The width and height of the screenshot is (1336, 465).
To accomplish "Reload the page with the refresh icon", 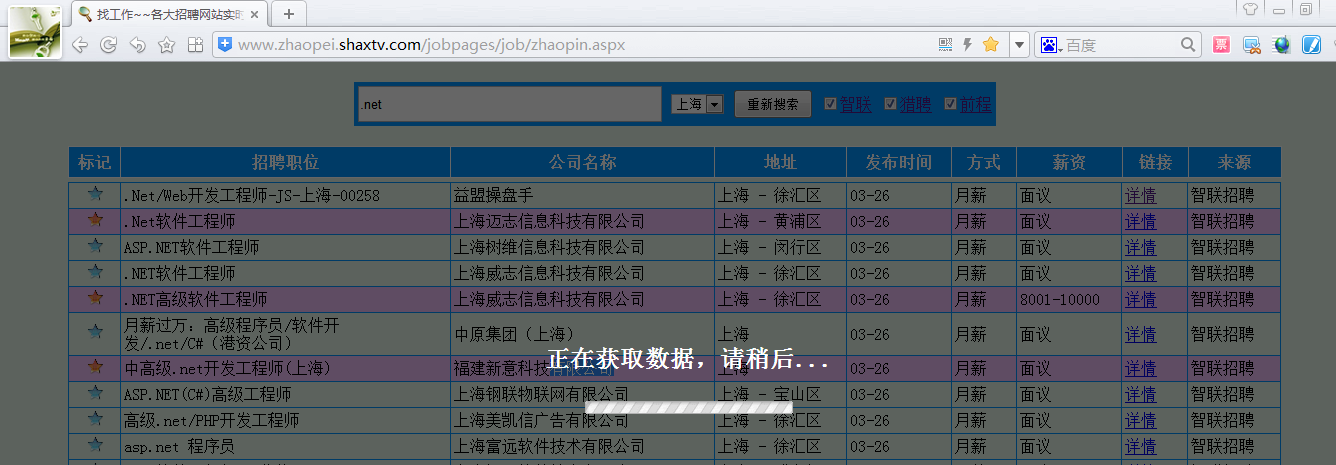I will pyautogui.click(x=109, y=45).
